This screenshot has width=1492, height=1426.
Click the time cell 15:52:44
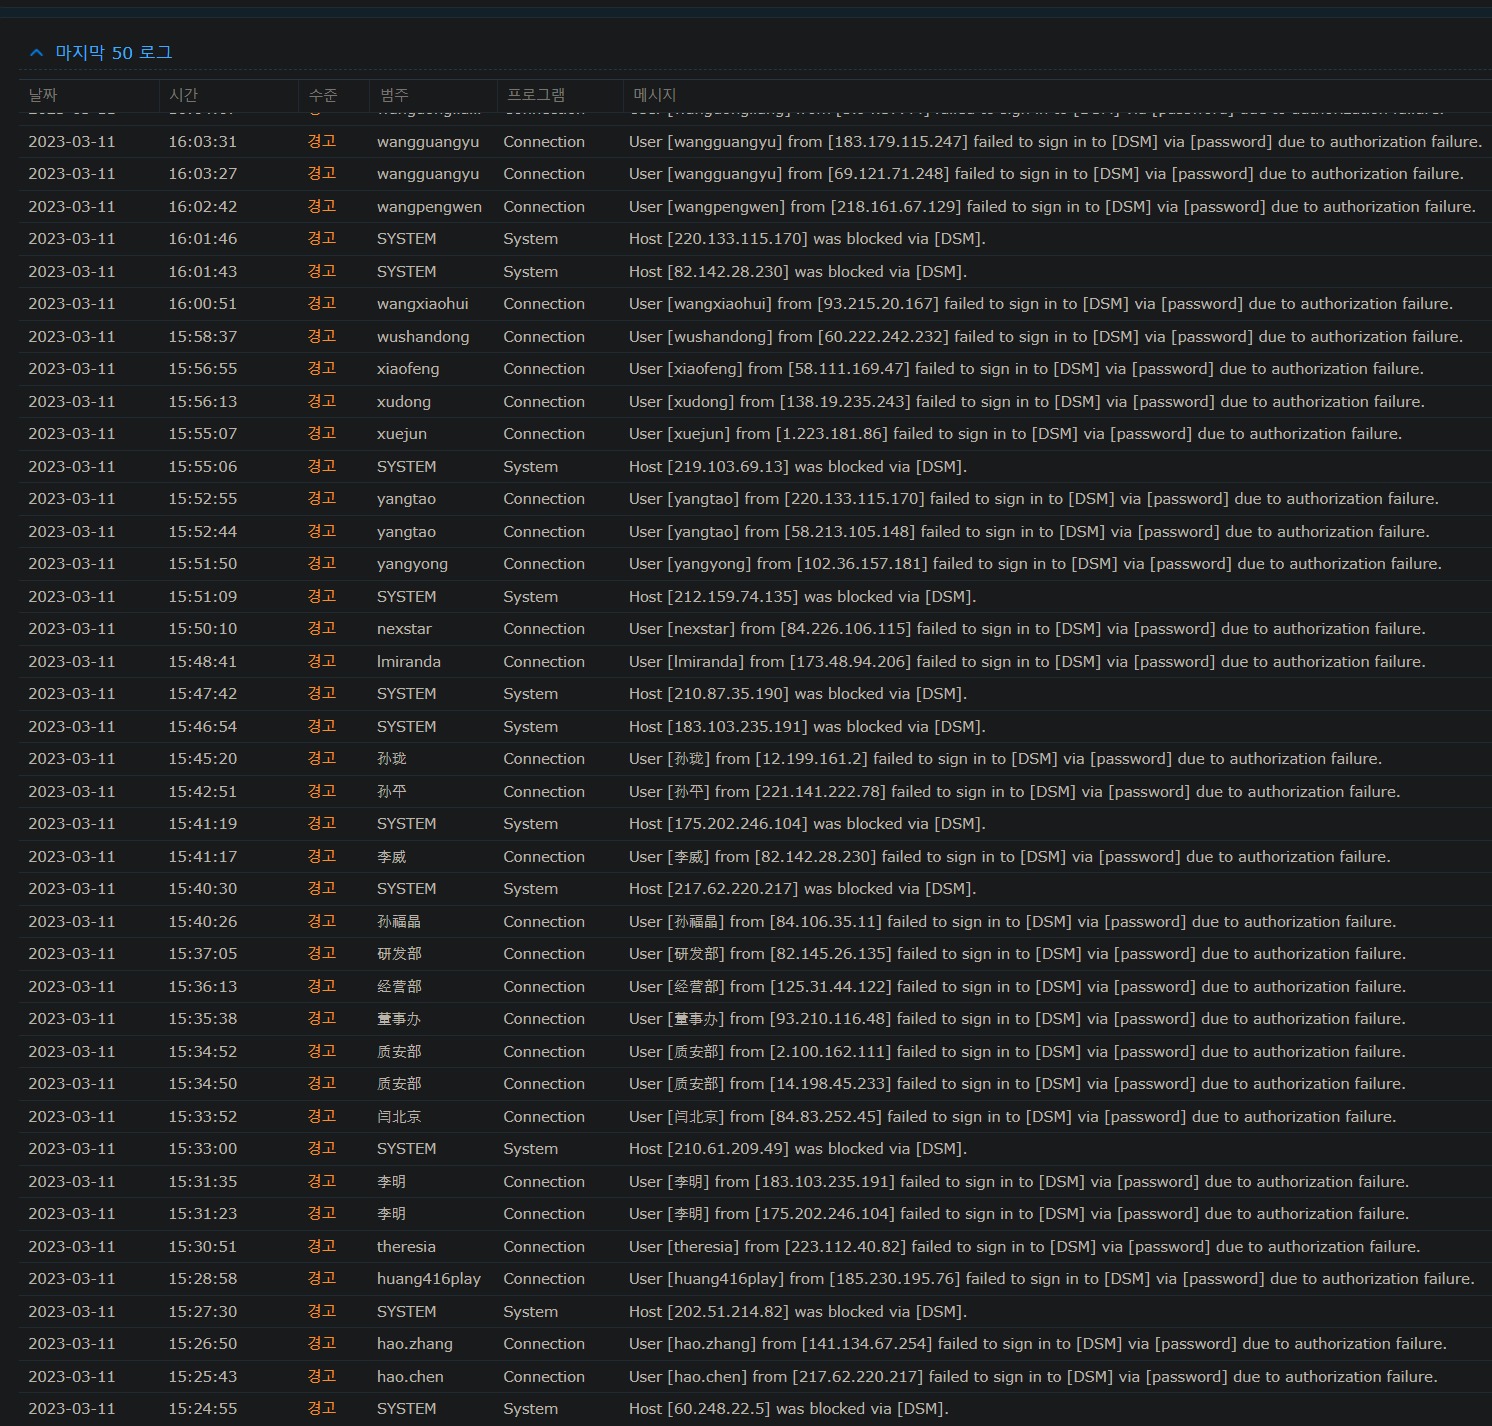203,532
